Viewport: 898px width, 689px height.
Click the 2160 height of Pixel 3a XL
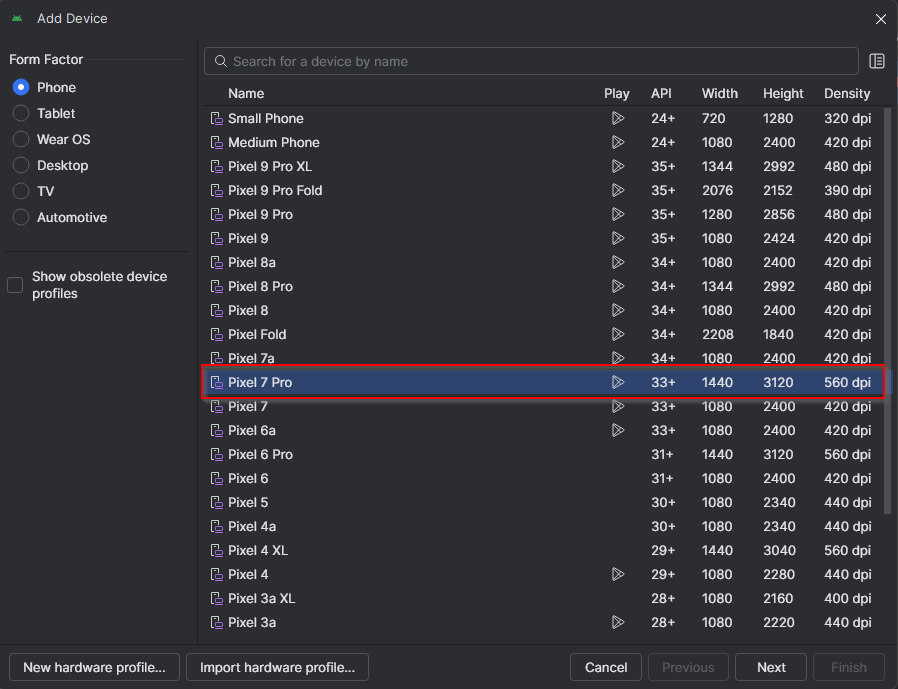click(x=778, y=599)
